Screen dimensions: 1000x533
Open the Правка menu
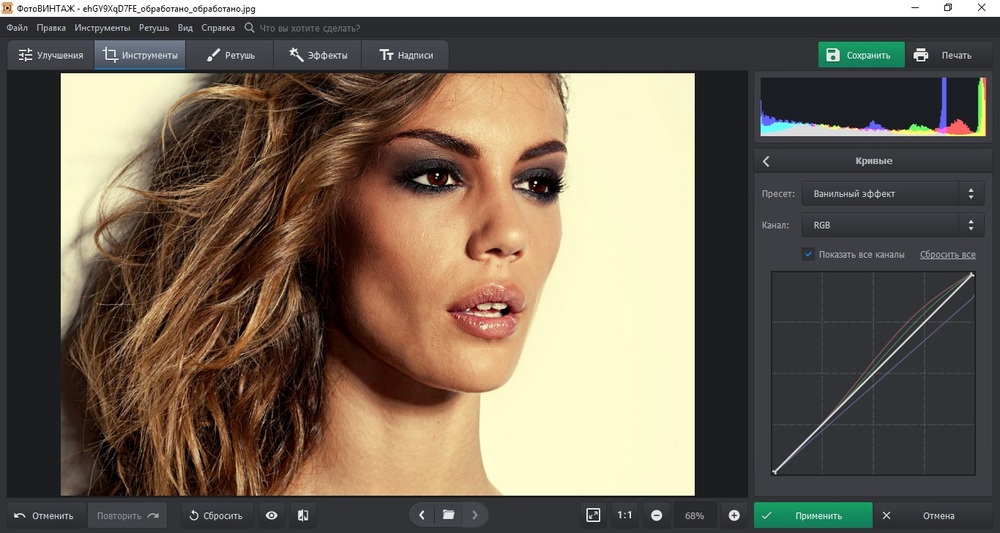pyautogui.click(x=51, y=28)
